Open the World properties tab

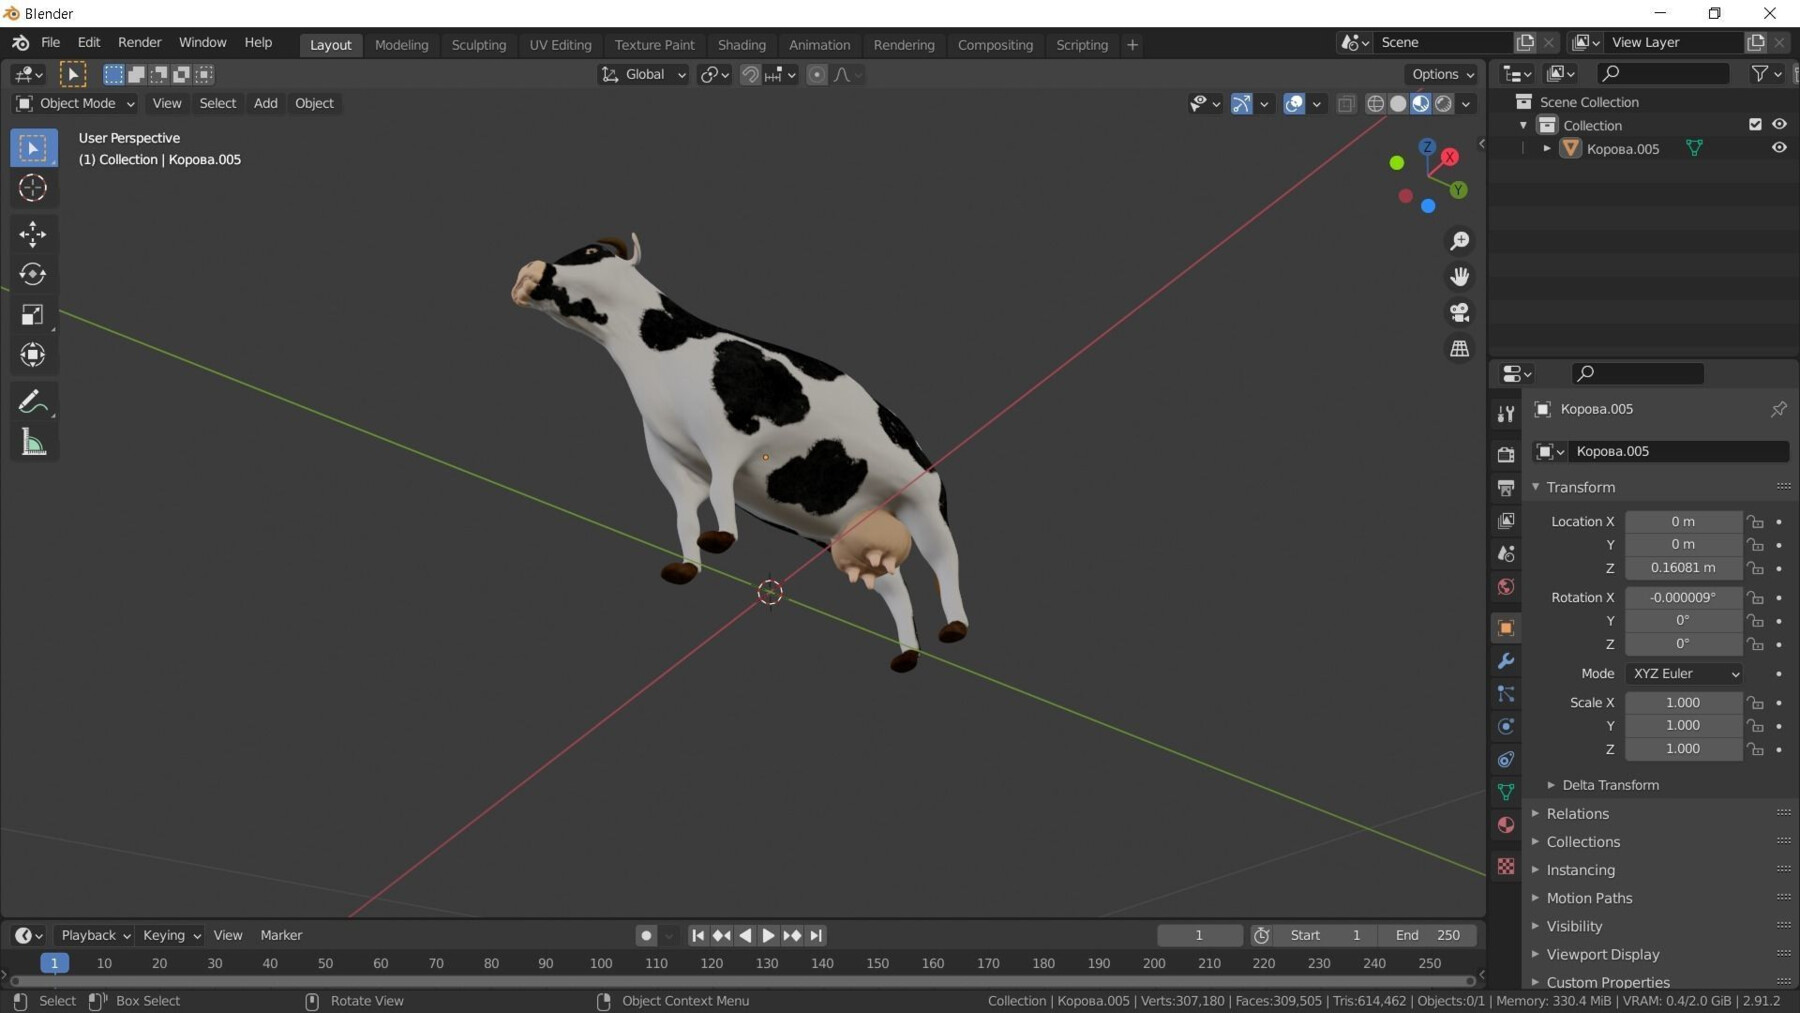[x=1505, y=587]
